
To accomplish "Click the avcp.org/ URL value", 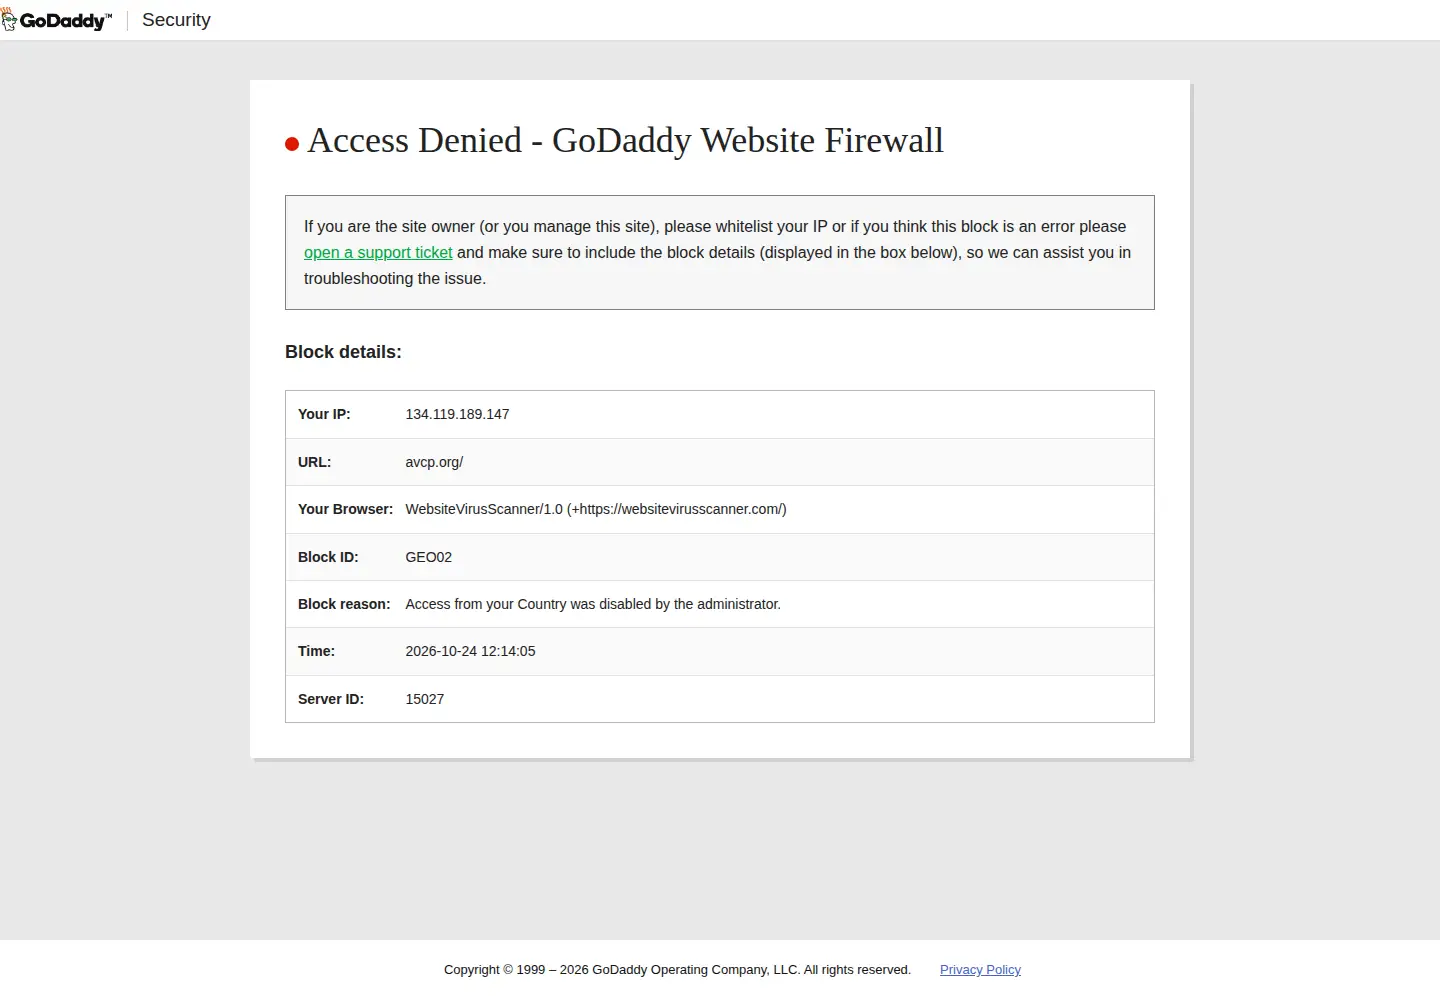I will click(434, 462).
